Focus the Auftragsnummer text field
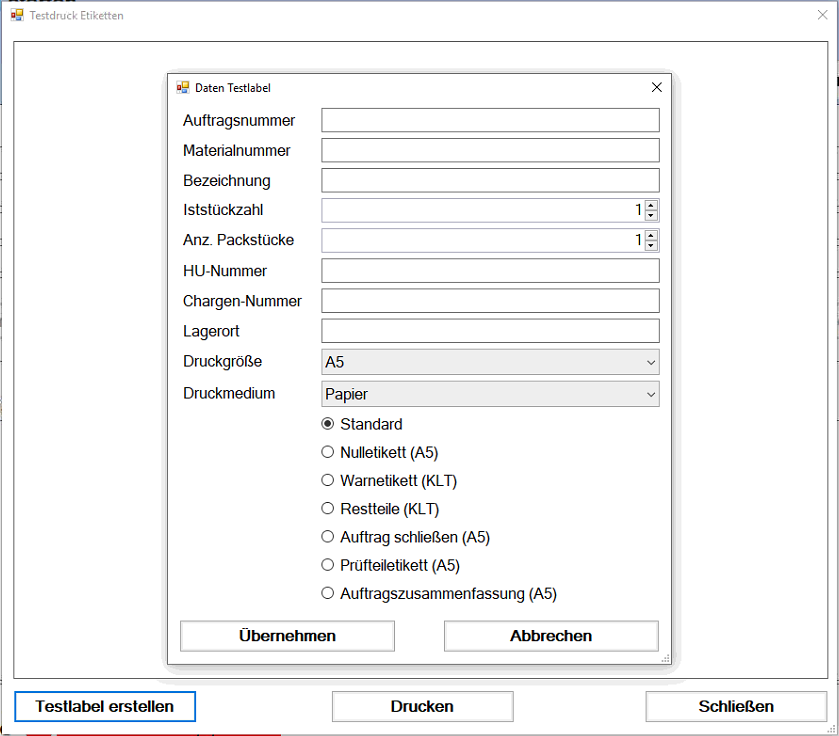This screenshot has width=839, height=736. coord(490,120)
